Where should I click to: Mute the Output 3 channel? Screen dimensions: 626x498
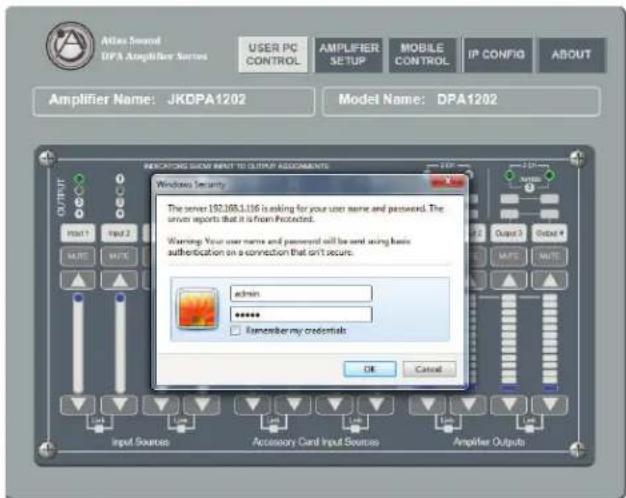click(509, 256)
